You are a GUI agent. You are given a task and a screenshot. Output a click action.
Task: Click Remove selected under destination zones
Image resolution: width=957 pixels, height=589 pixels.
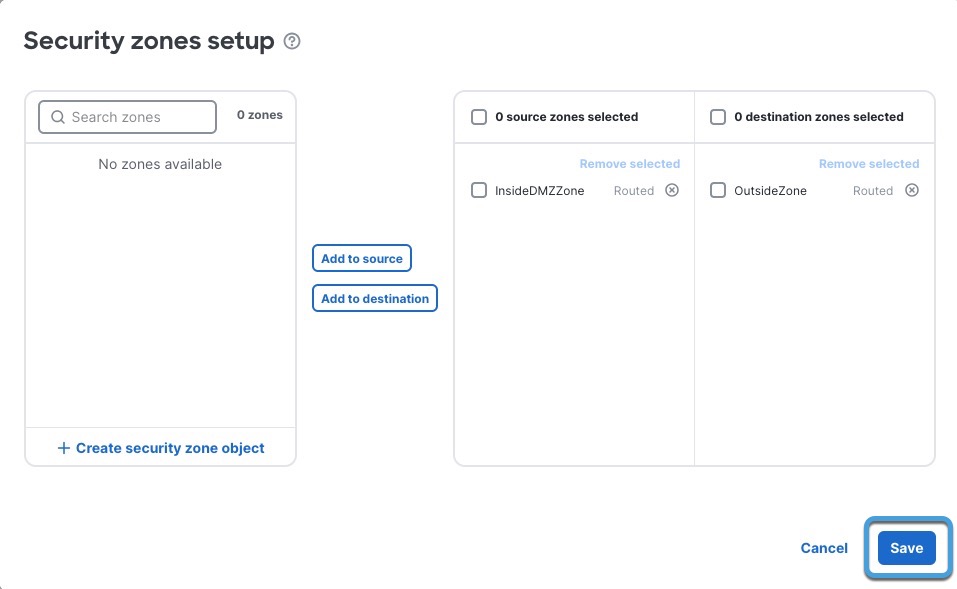pyautogui.click(x=868, y=164)
